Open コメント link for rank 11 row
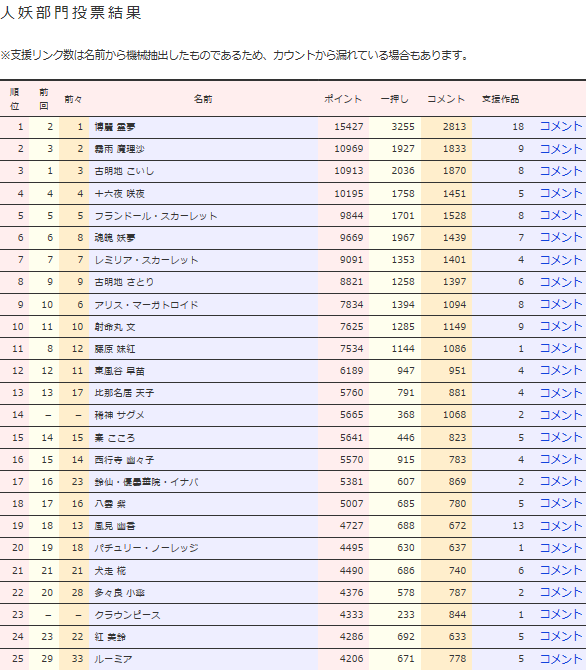This screenshot has width=586, height=670. coord(561,348)
